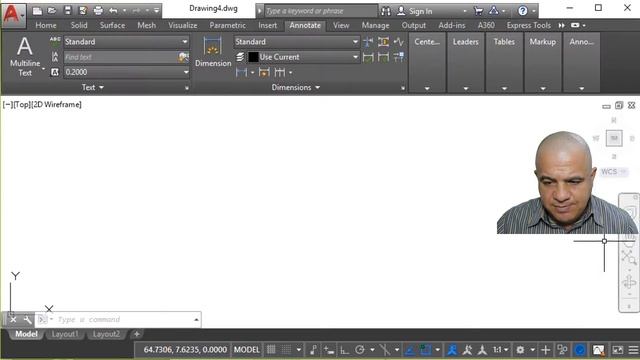Click the Multiline Text tool
This screenshot has height=360, width=640.
click(25, 56)
